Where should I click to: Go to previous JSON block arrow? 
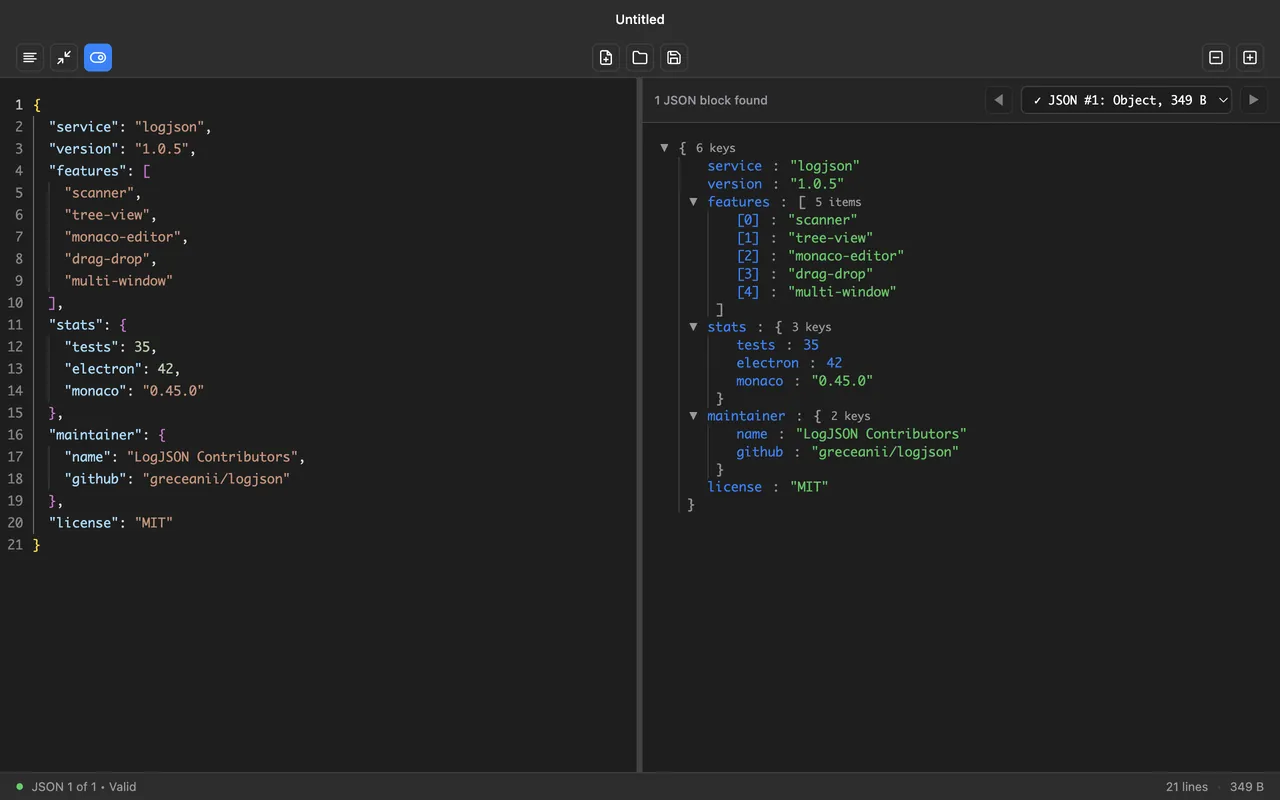(x=998, y=100)
